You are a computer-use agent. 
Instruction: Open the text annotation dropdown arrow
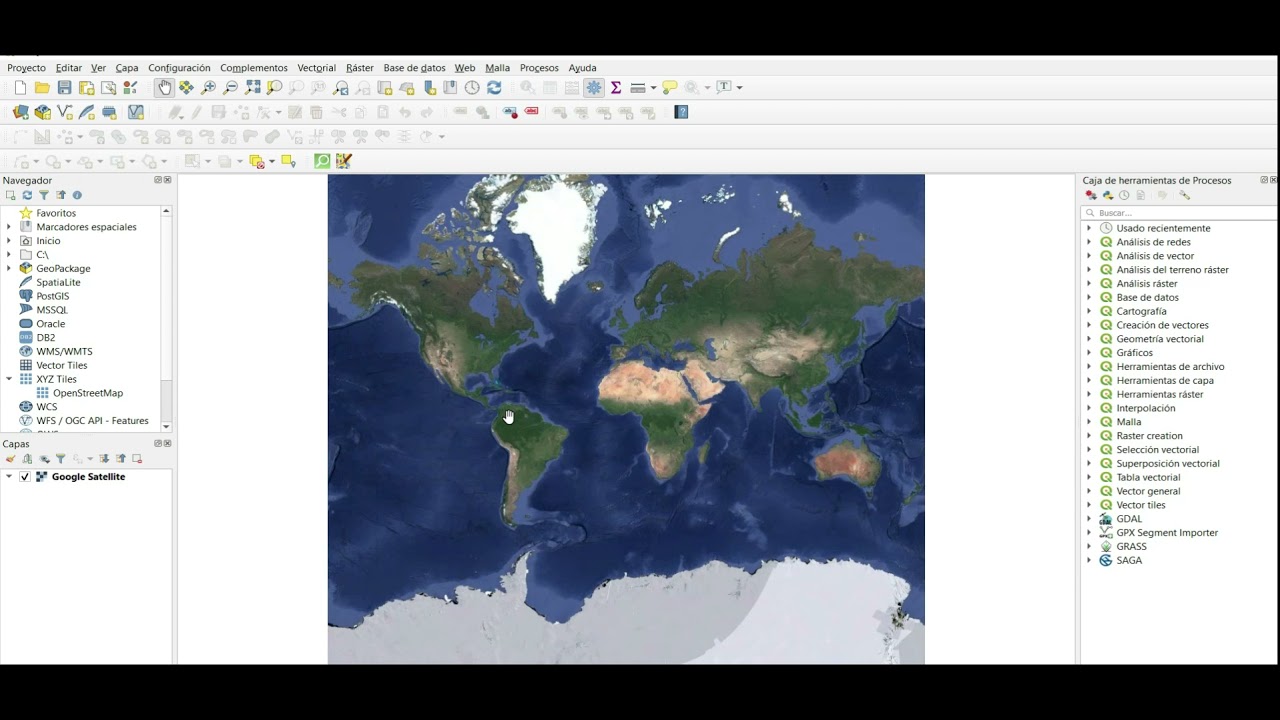tap(740, 88)
